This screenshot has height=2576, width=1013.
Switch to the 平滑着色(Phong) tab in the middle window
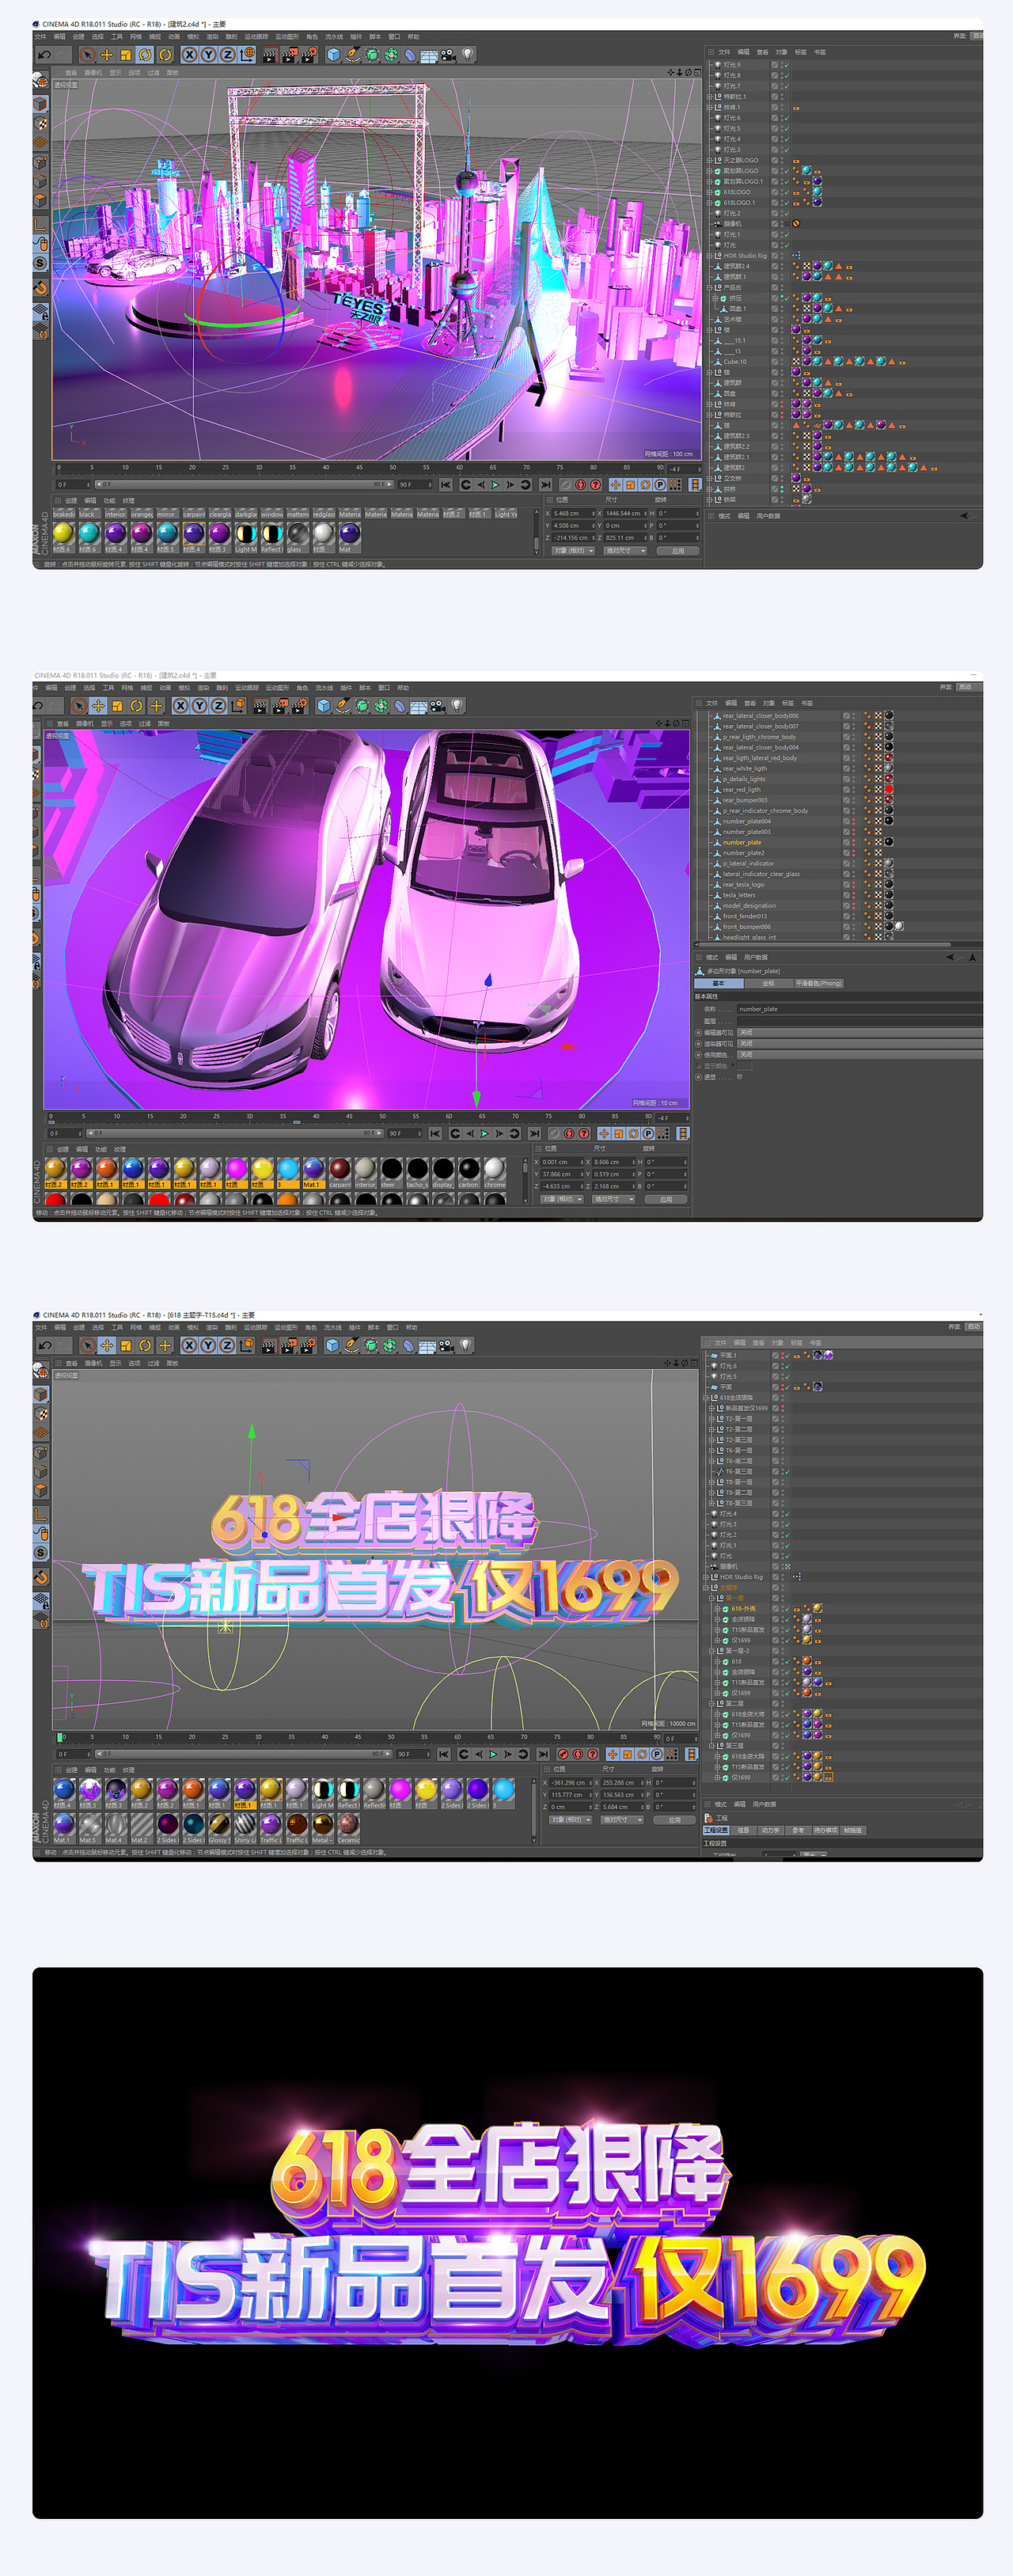click(x=819, y=983)
